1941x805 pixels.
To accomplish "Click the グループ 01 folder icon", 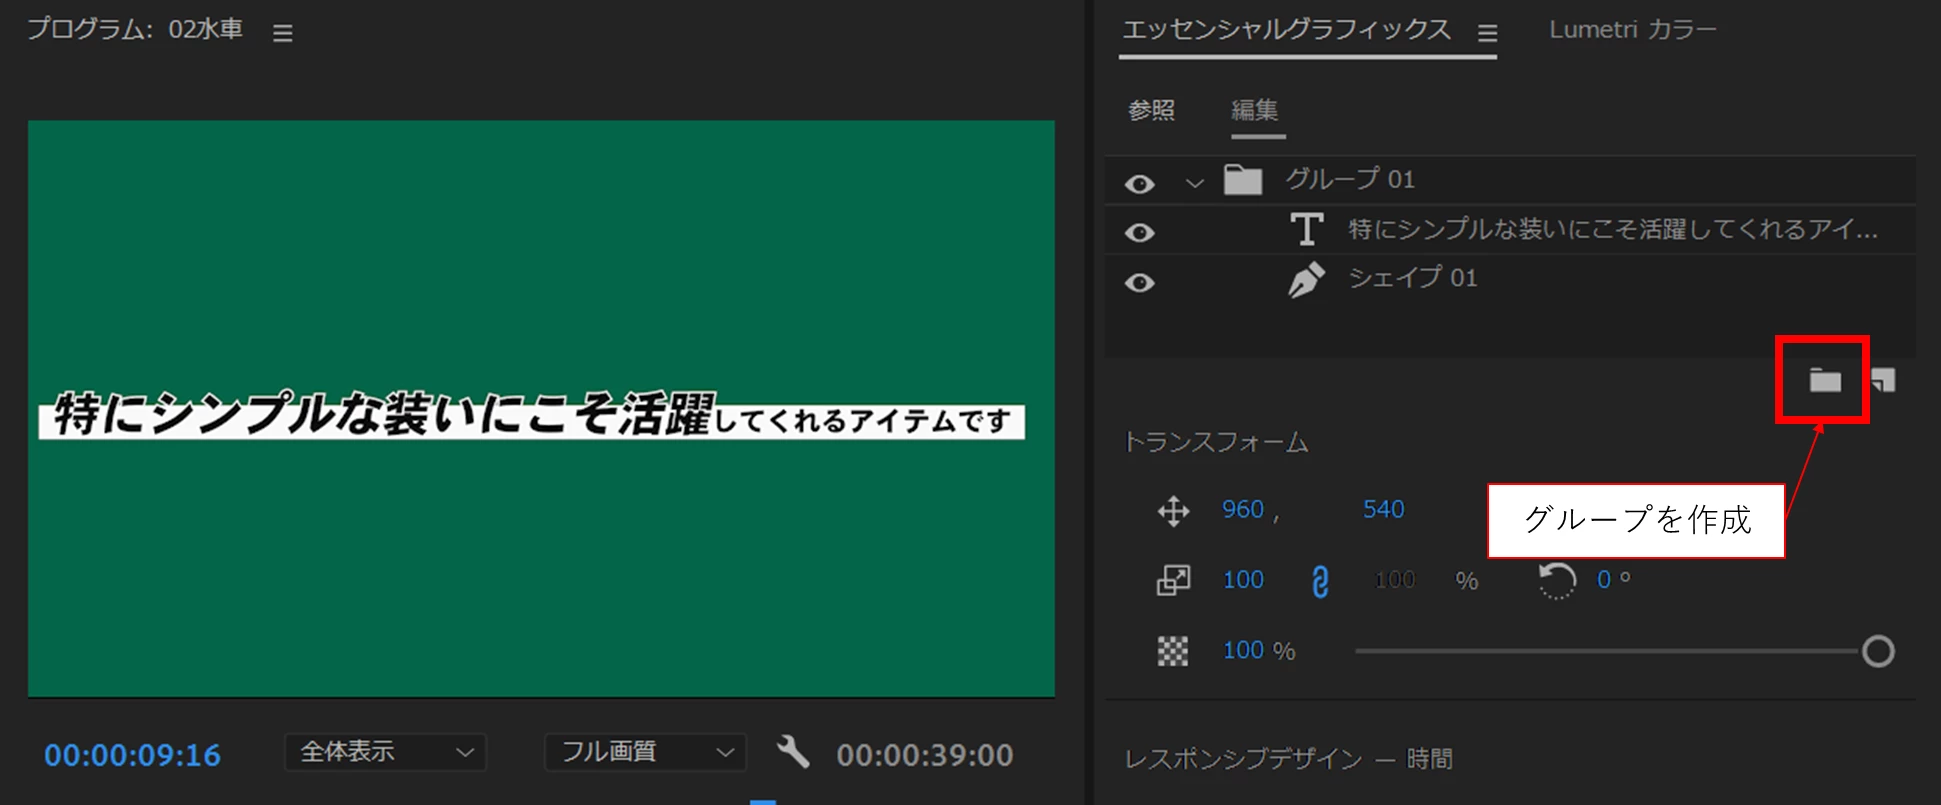I will coord(1243,180).
